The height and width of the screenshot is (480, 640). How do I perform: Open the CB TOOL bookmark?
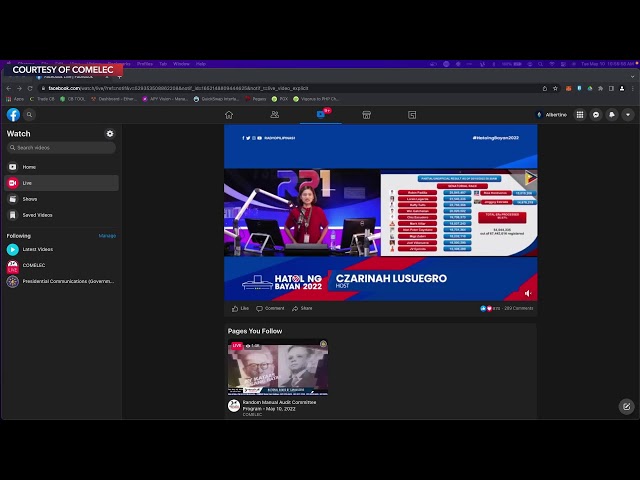[73, 99]
